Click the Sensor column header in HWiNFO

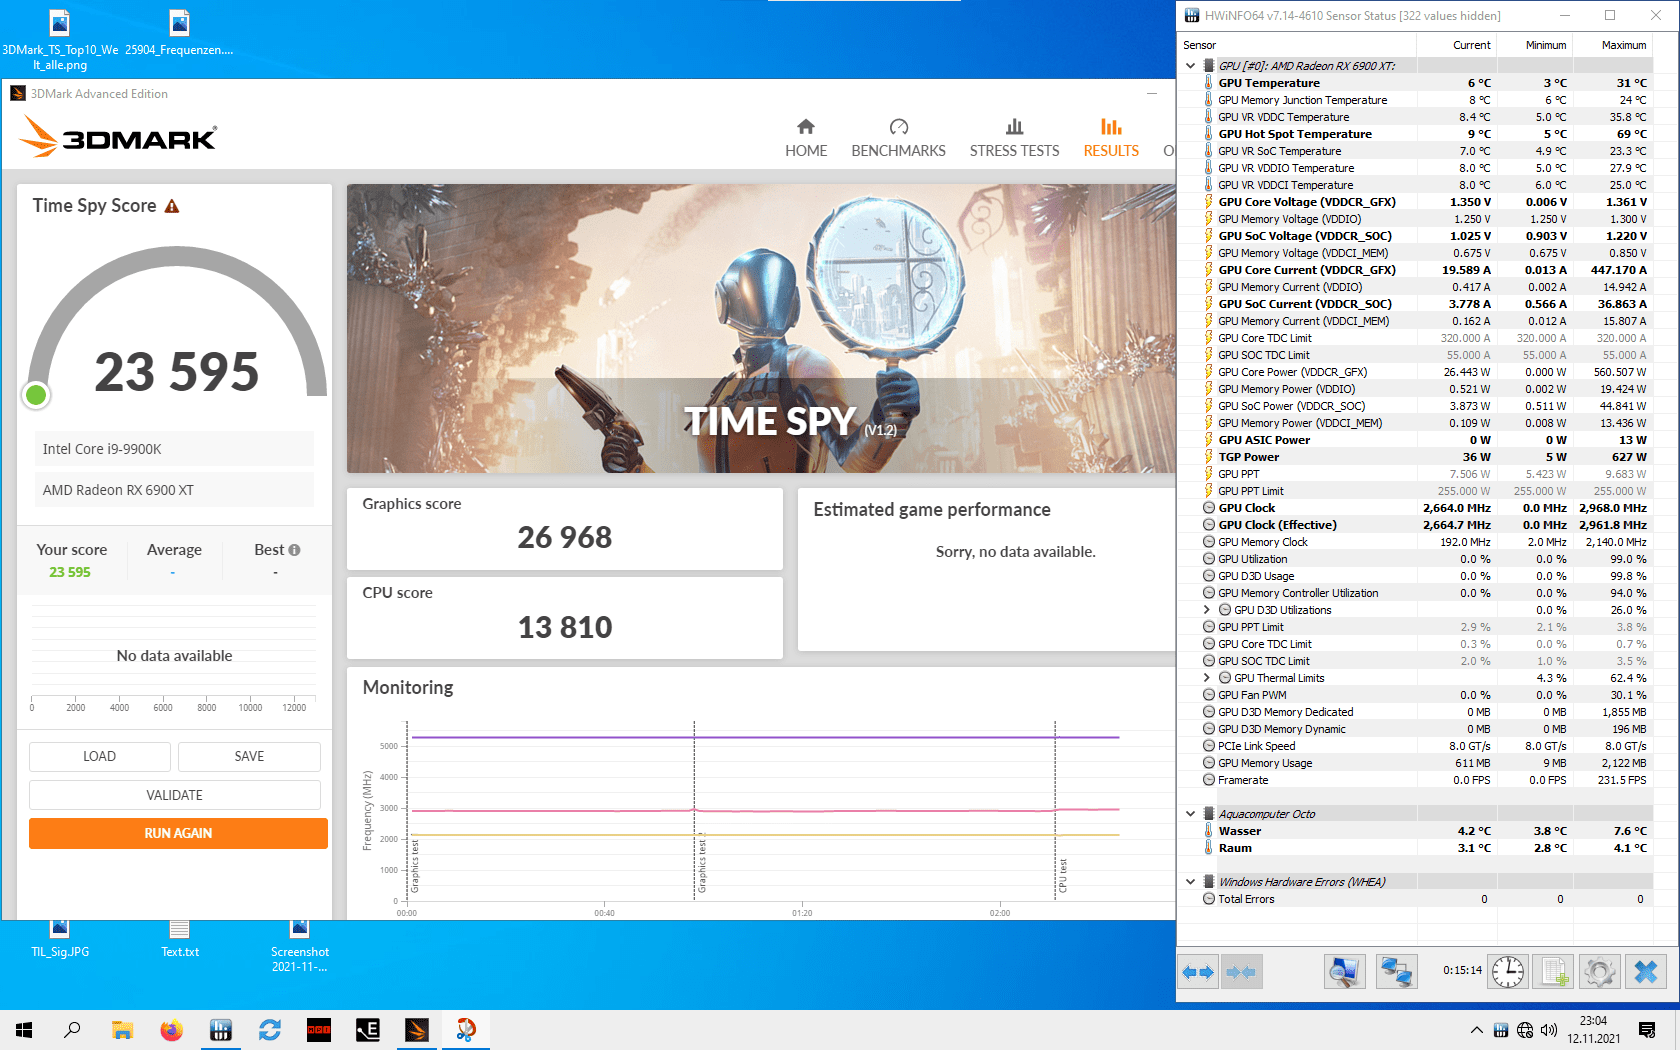pyautogui.click(x=1298, y=45)
